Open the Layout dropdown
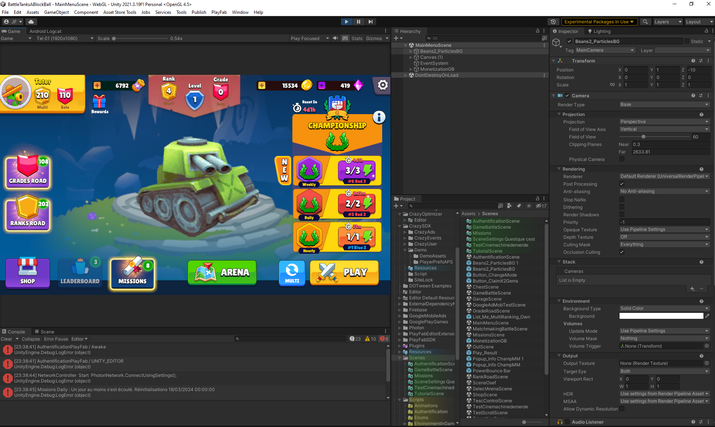715x427 pixels. tap(698, 21)
